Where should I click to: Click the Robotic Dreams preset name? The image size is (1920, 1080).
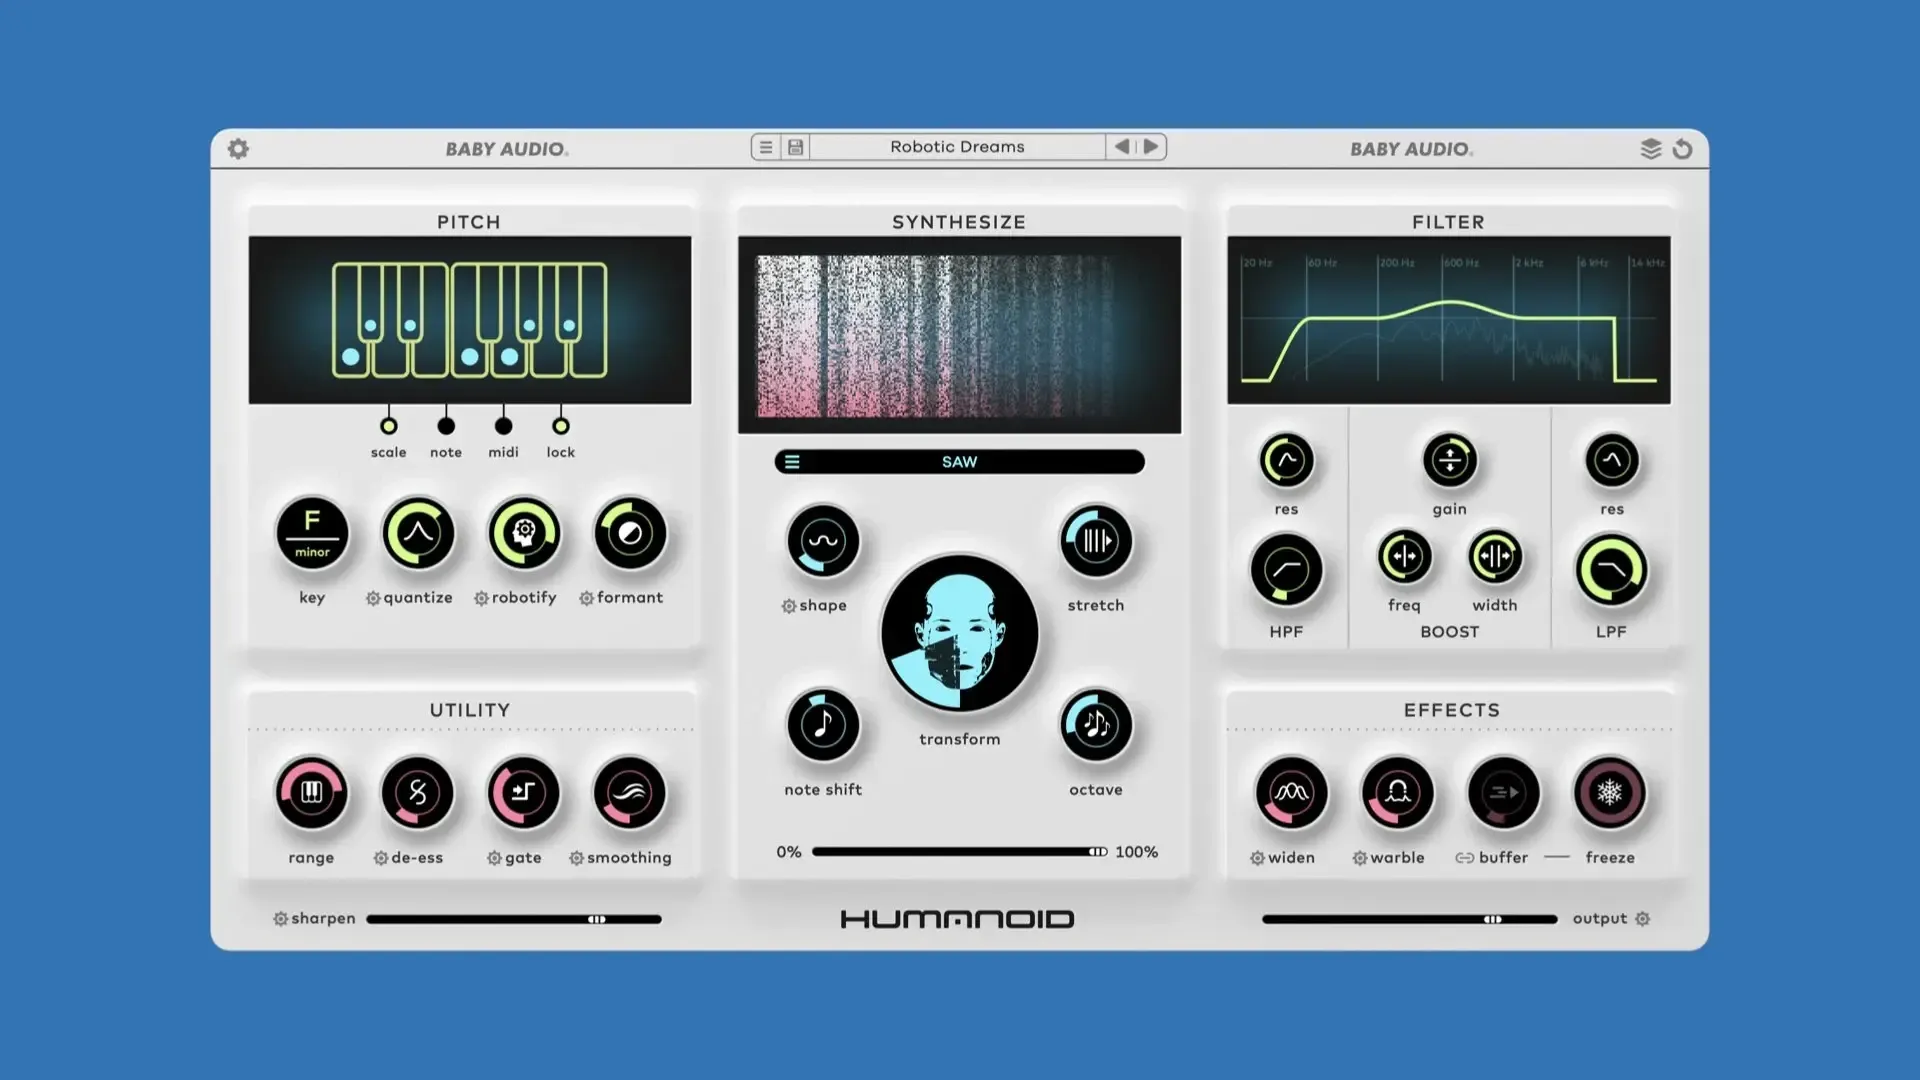coord(957,146)
